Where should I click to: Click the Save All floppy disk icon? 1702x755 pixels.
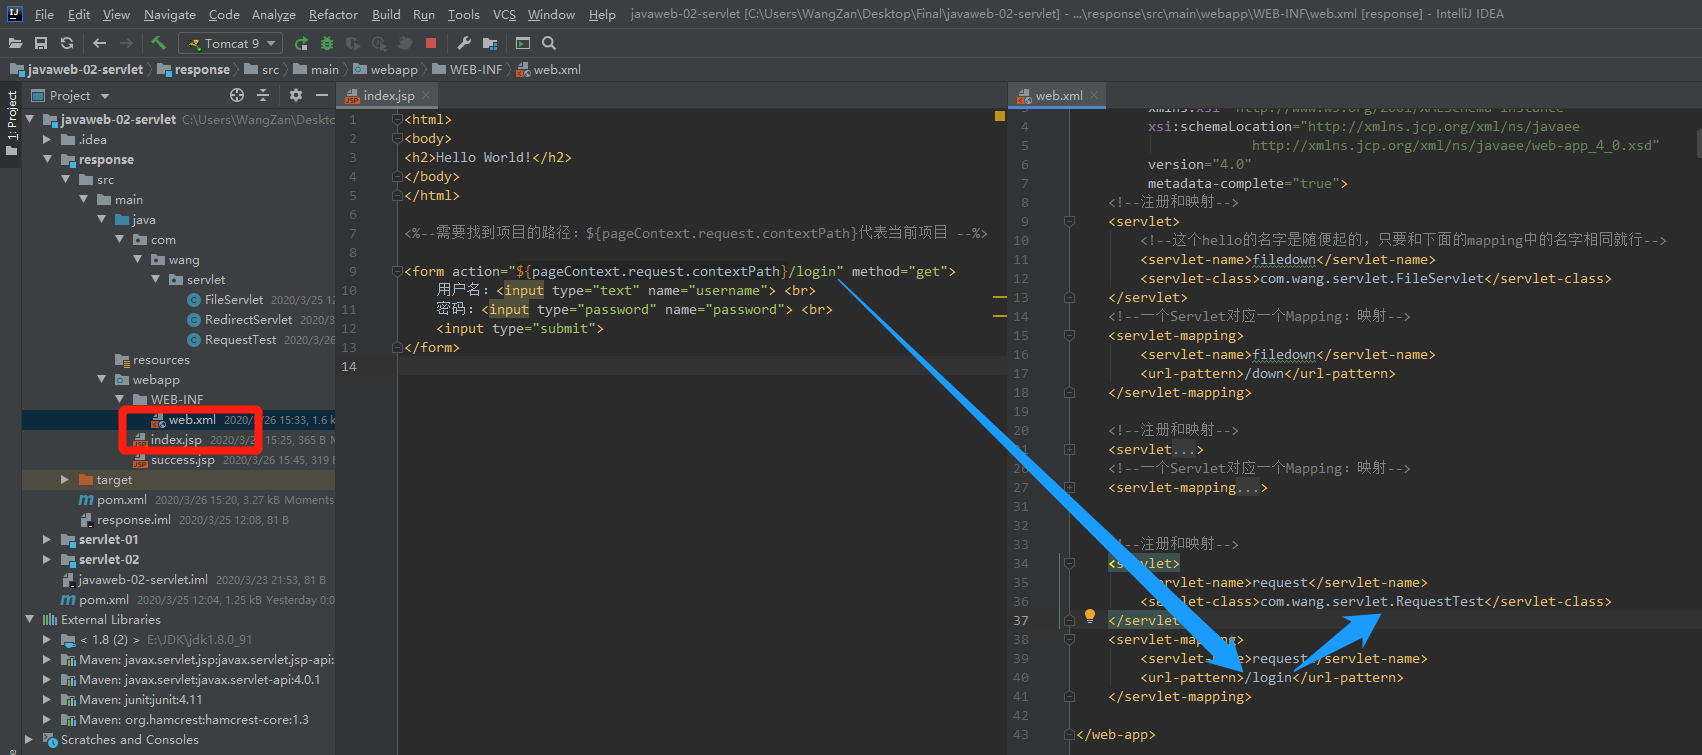pyautogui.click(x=41, y=43)
